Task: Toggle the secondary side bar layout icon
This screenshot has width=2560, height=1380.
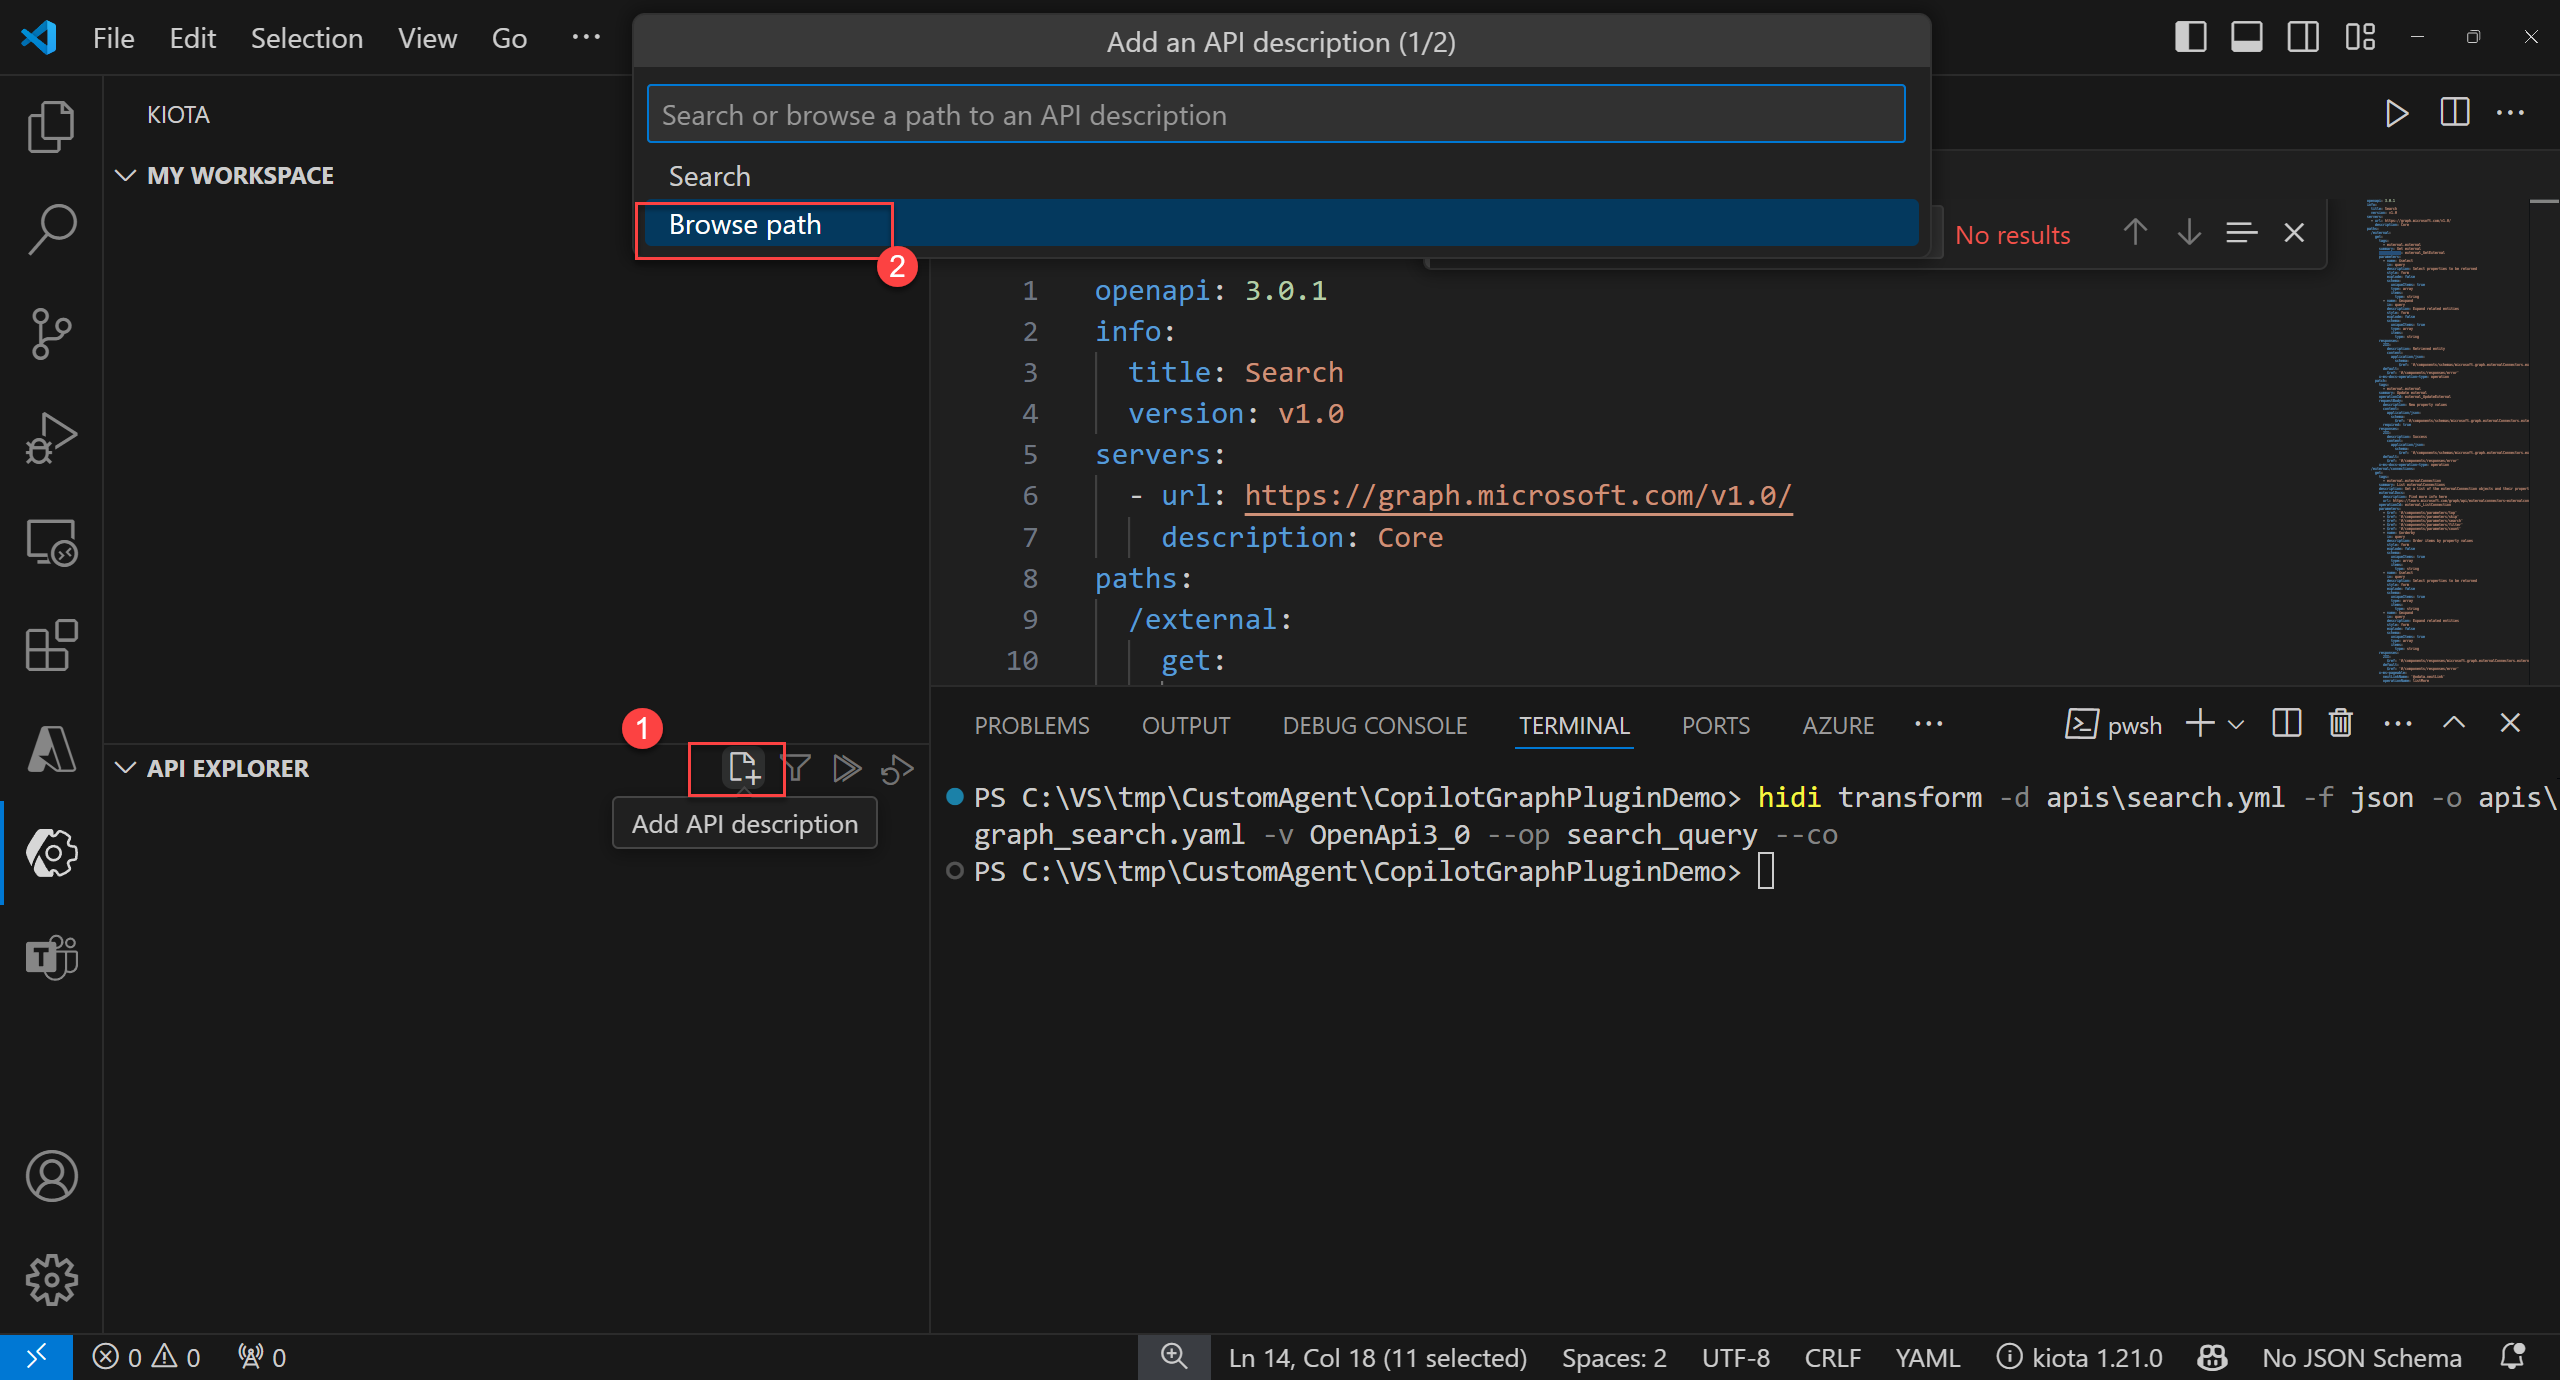Action: pos(2302,37)
